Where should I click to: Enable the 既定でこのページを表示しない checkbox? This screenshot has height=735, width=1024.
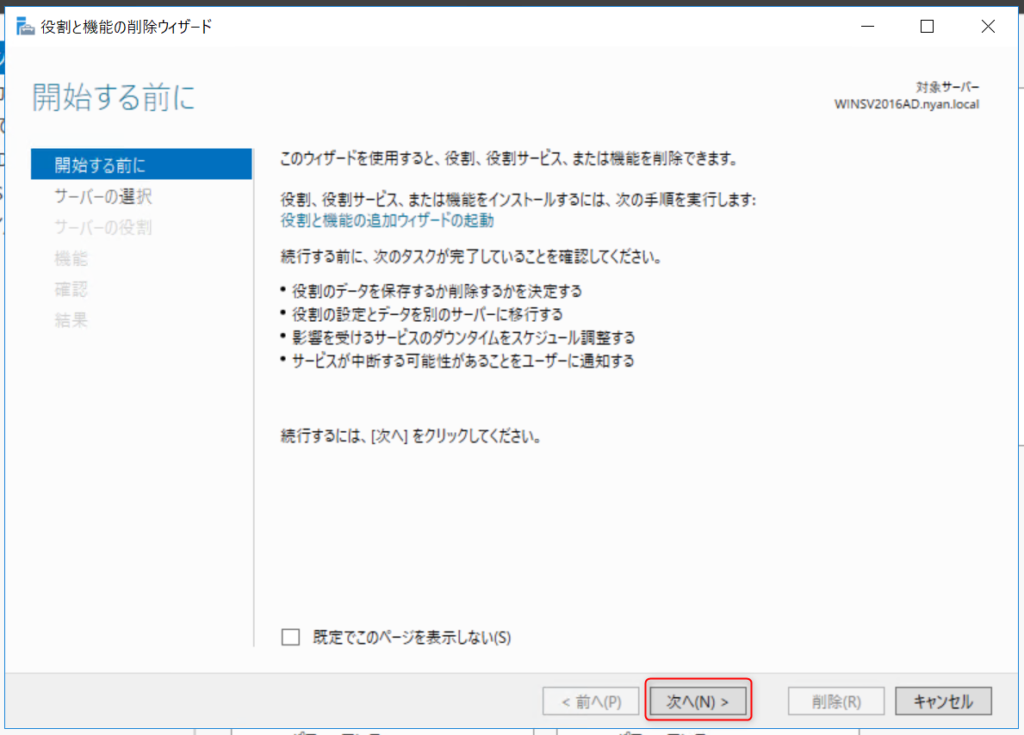pyautogui.click(x=291, y=637)
